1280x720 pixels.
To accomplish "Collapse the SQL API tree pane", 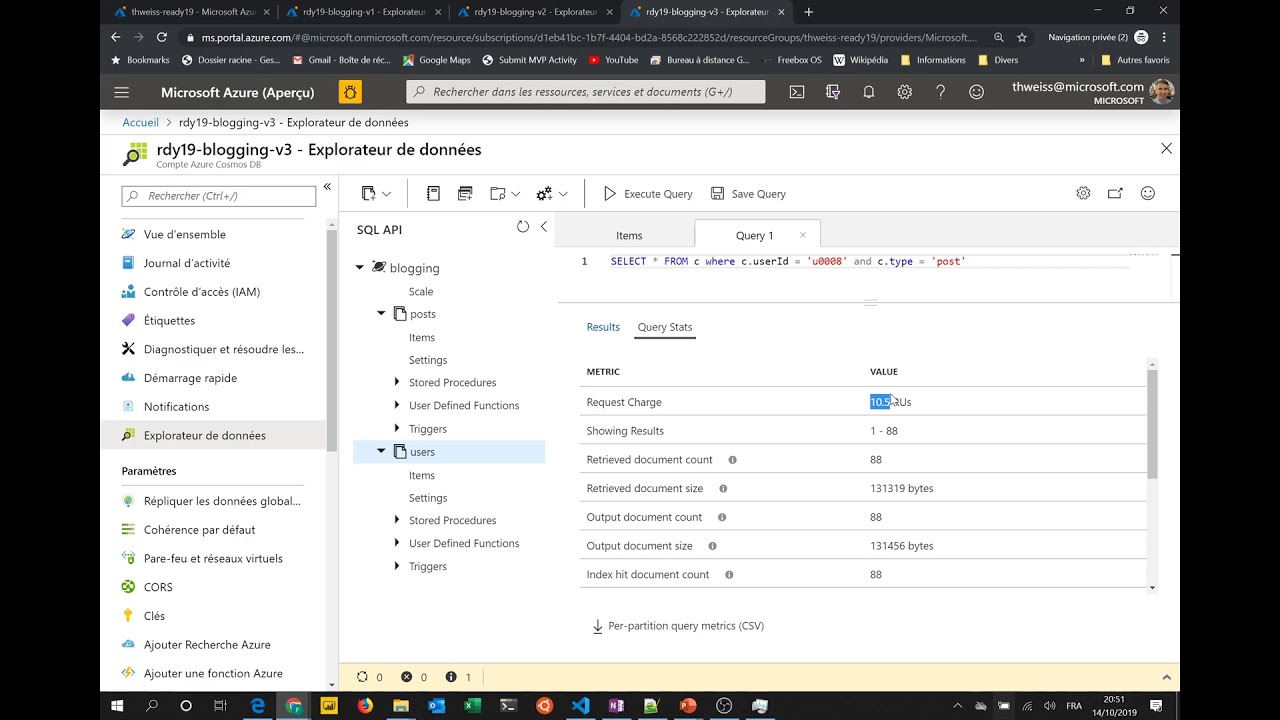I will click(x=544, y=227).
